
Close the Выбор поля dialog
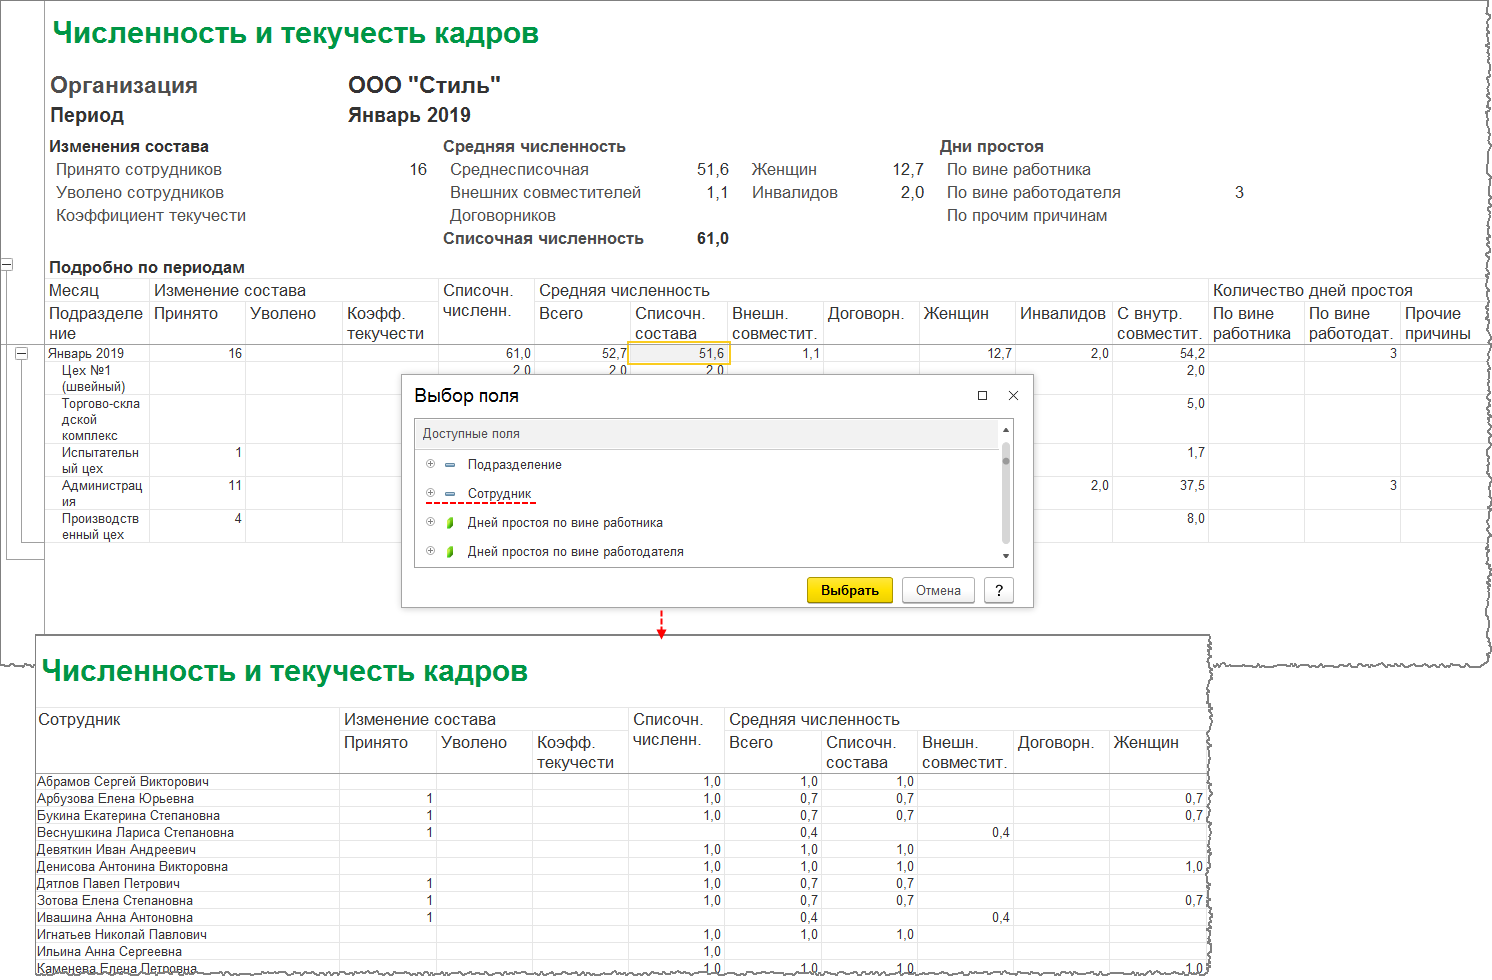pyautogui.click(x=1013, y=396)
